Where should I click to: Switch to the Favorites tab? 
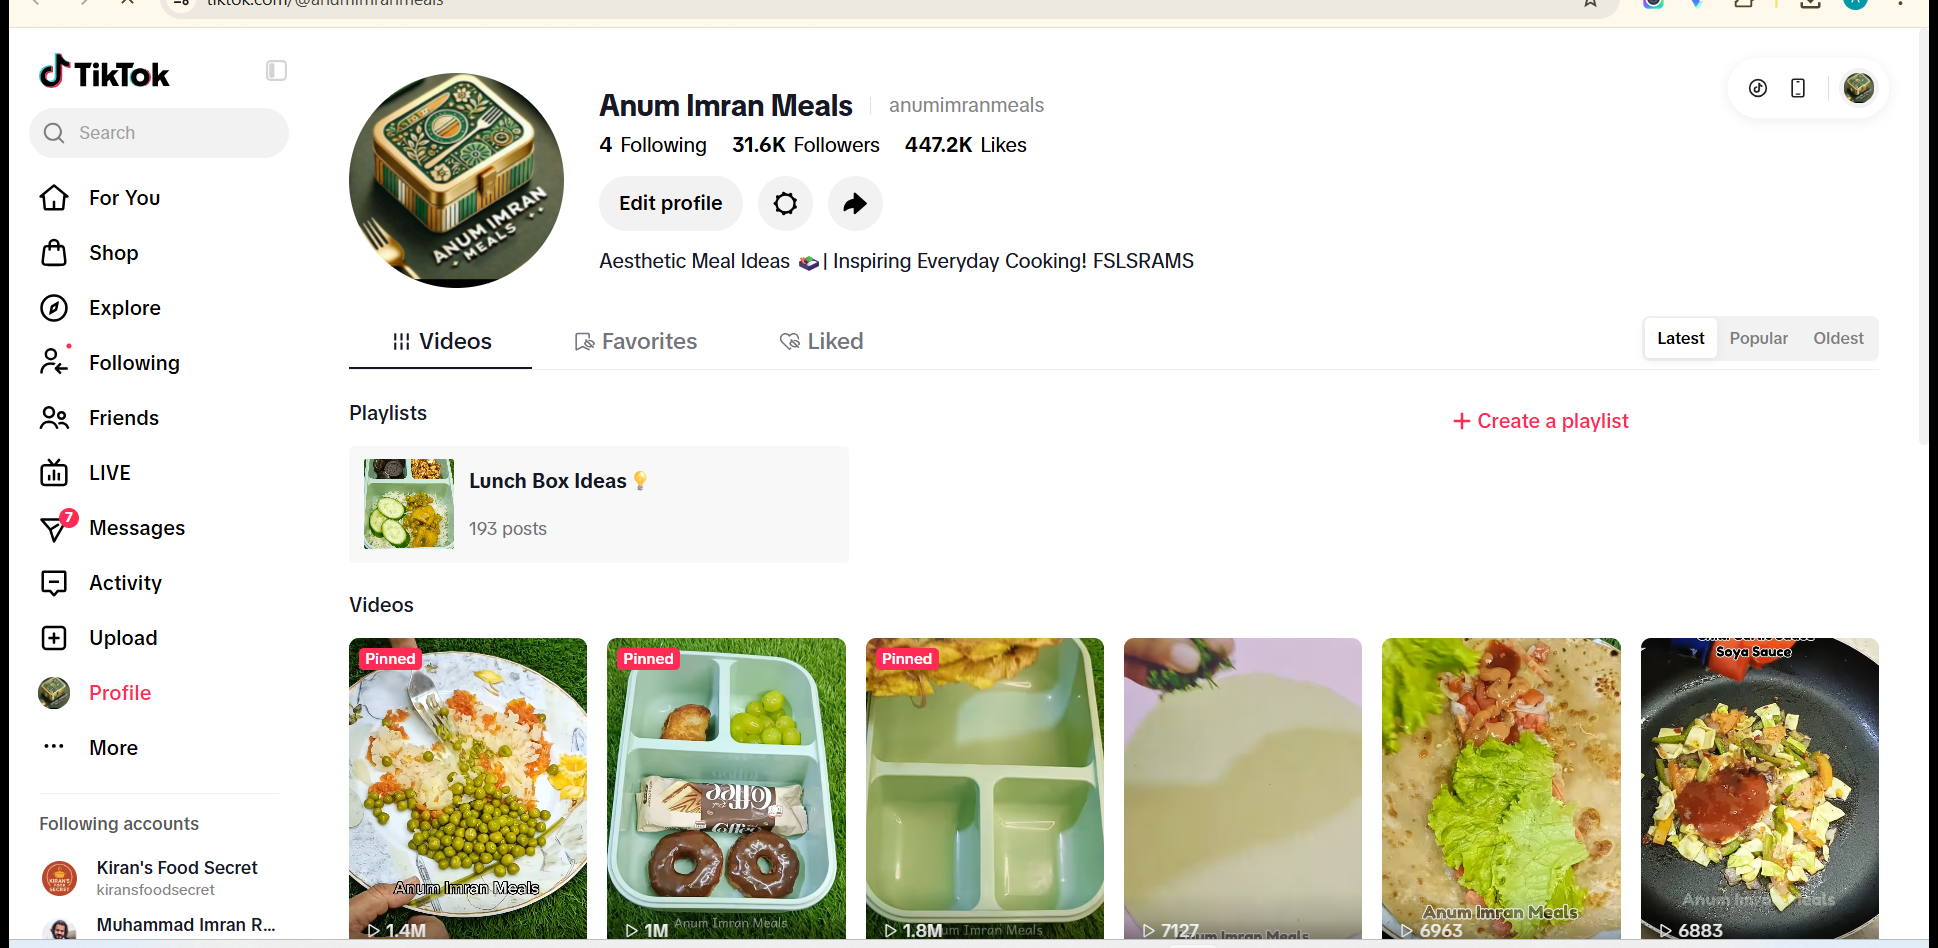coord(636,342)
